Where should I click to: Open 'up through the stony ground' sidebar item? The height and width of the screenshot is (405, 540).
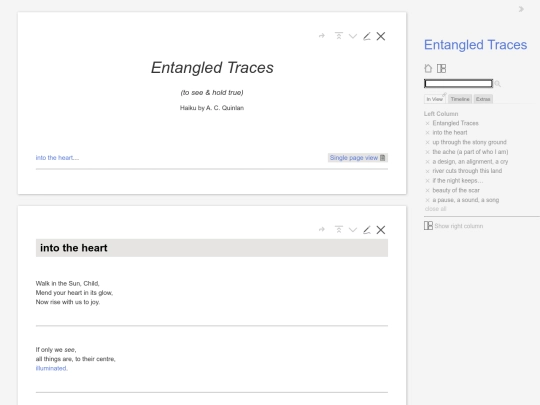(469, 142)
